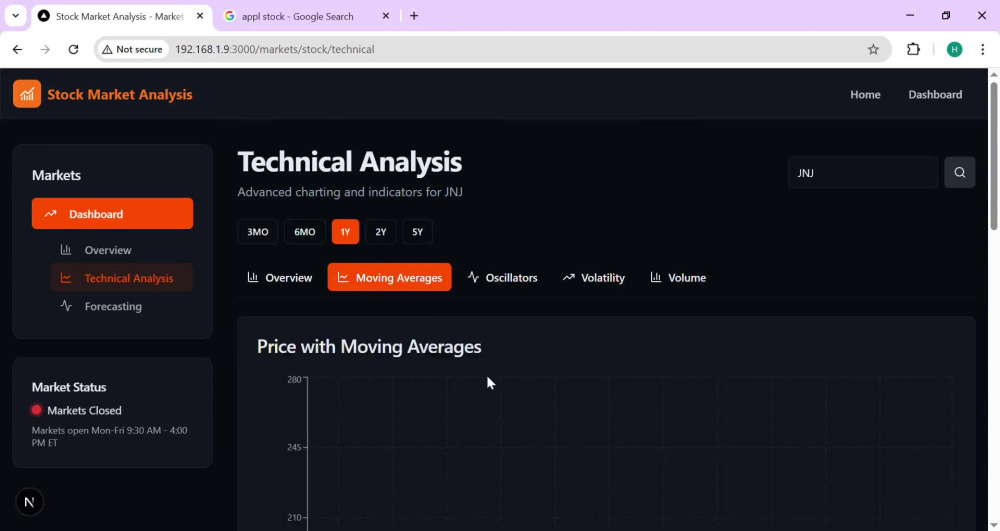Minimize the Chrome window
The height and width of the screenshot is (531, 1000).
pyautogui.click(x=910, y=15)
